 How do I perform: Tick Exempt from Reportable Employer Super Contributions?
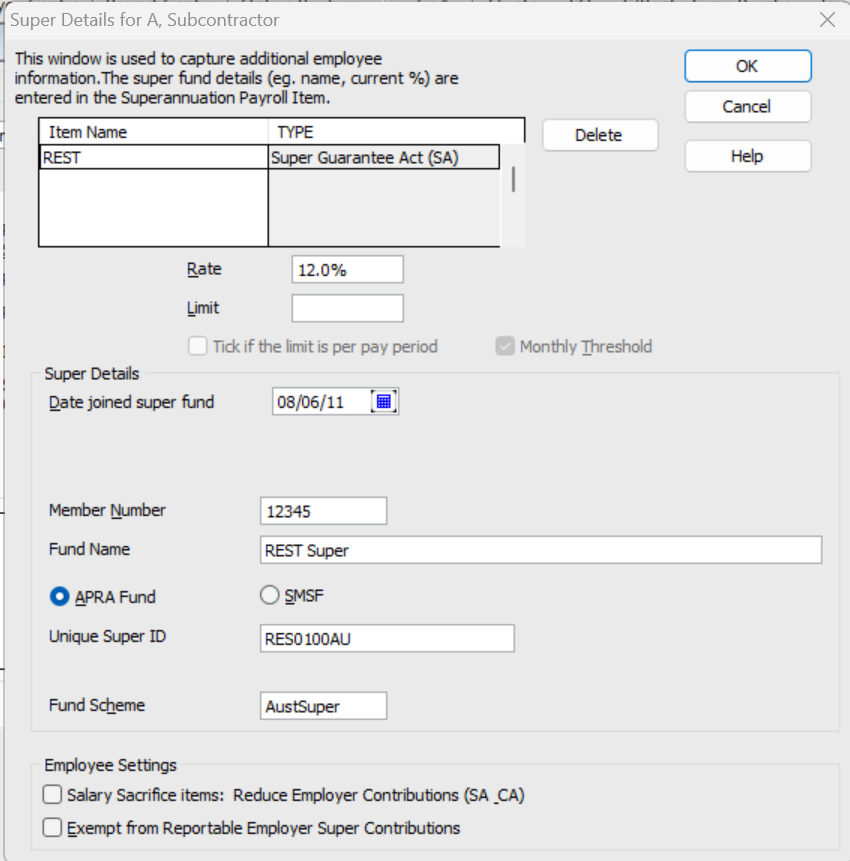pos(52,828)
